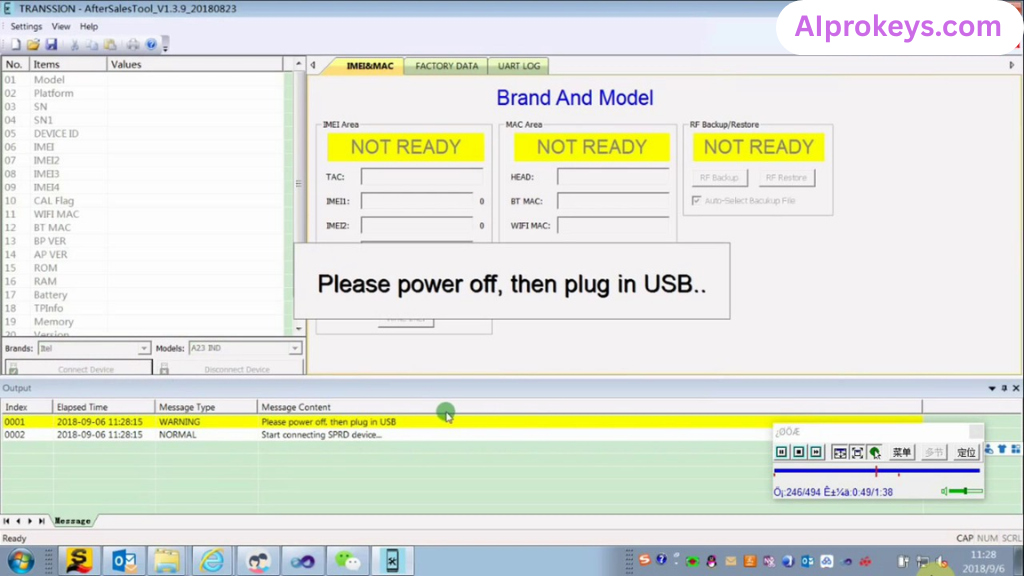Toggle the pinned state of the Output panel
The height and width of the screenshot is (576, 1024).
(x=1003, y=388)
